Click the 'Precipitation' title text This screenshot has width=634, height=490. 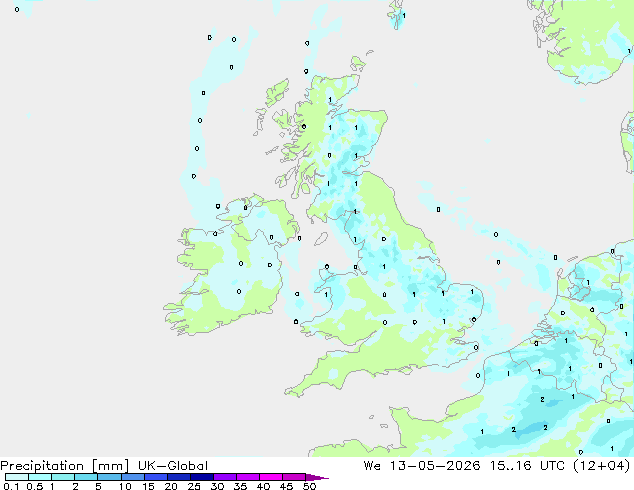42,466
